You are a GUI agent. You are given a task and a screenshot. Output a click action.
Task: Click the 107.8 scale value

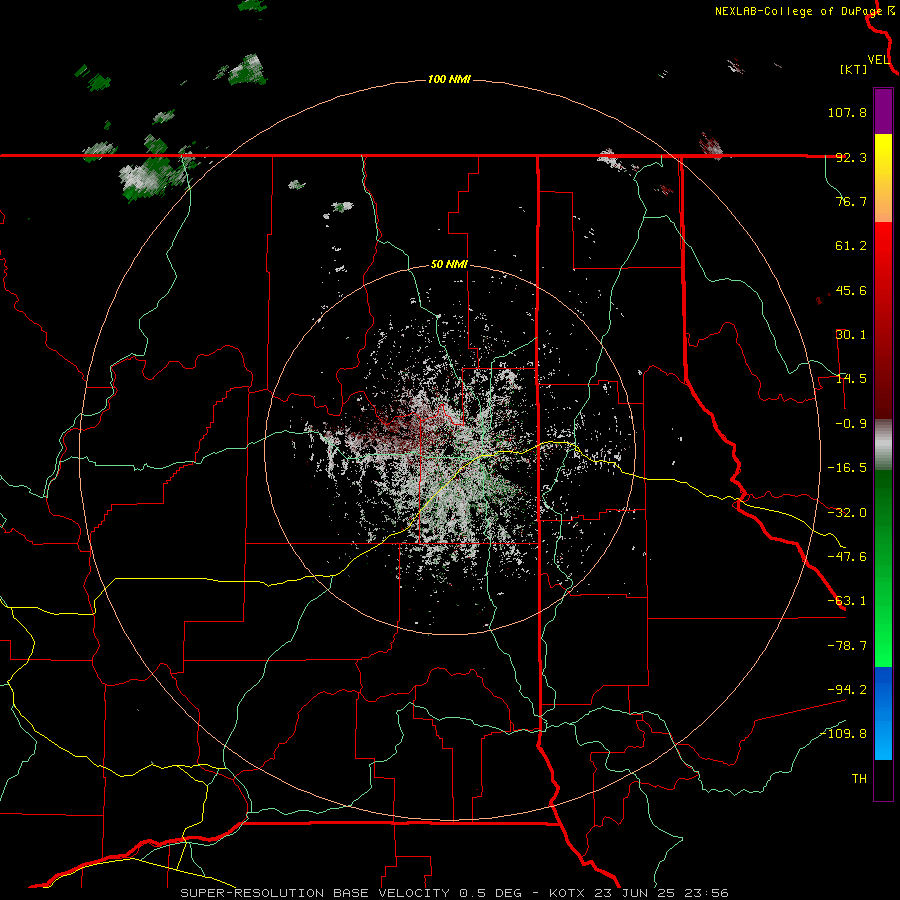pos(847,112)
